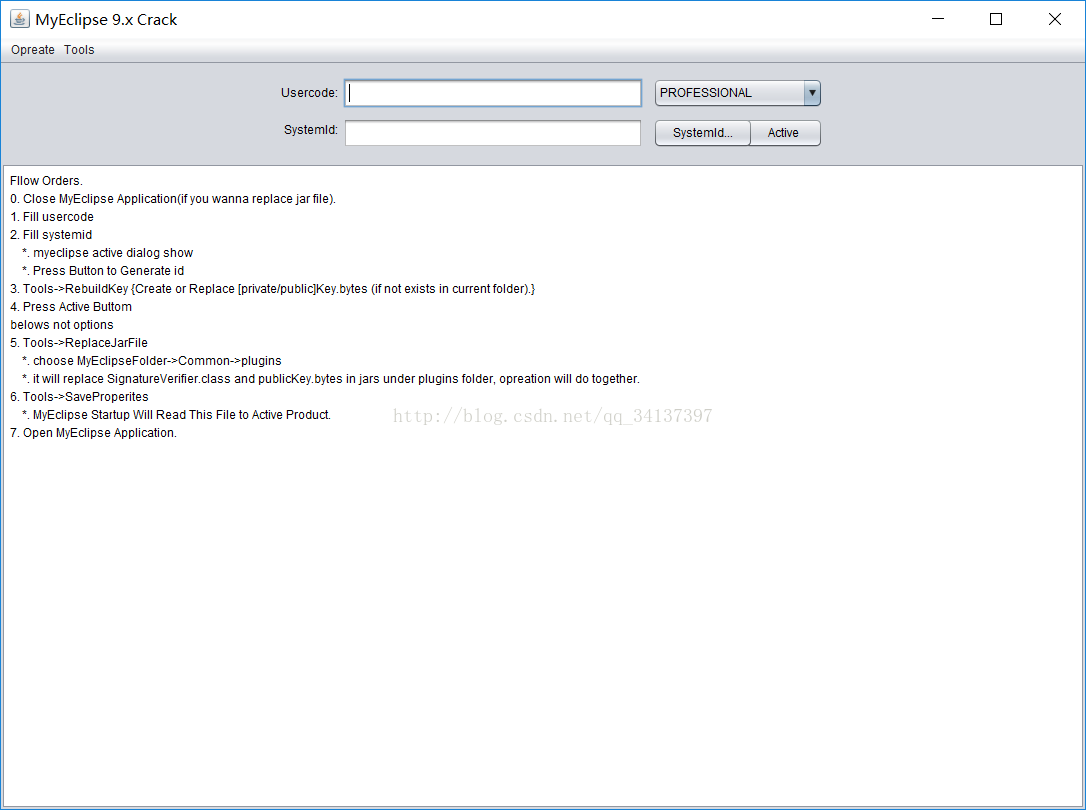Generate id with the SystemId... button
The width and height of the screenshot is (1086, 810).
(x=702, y=133)
